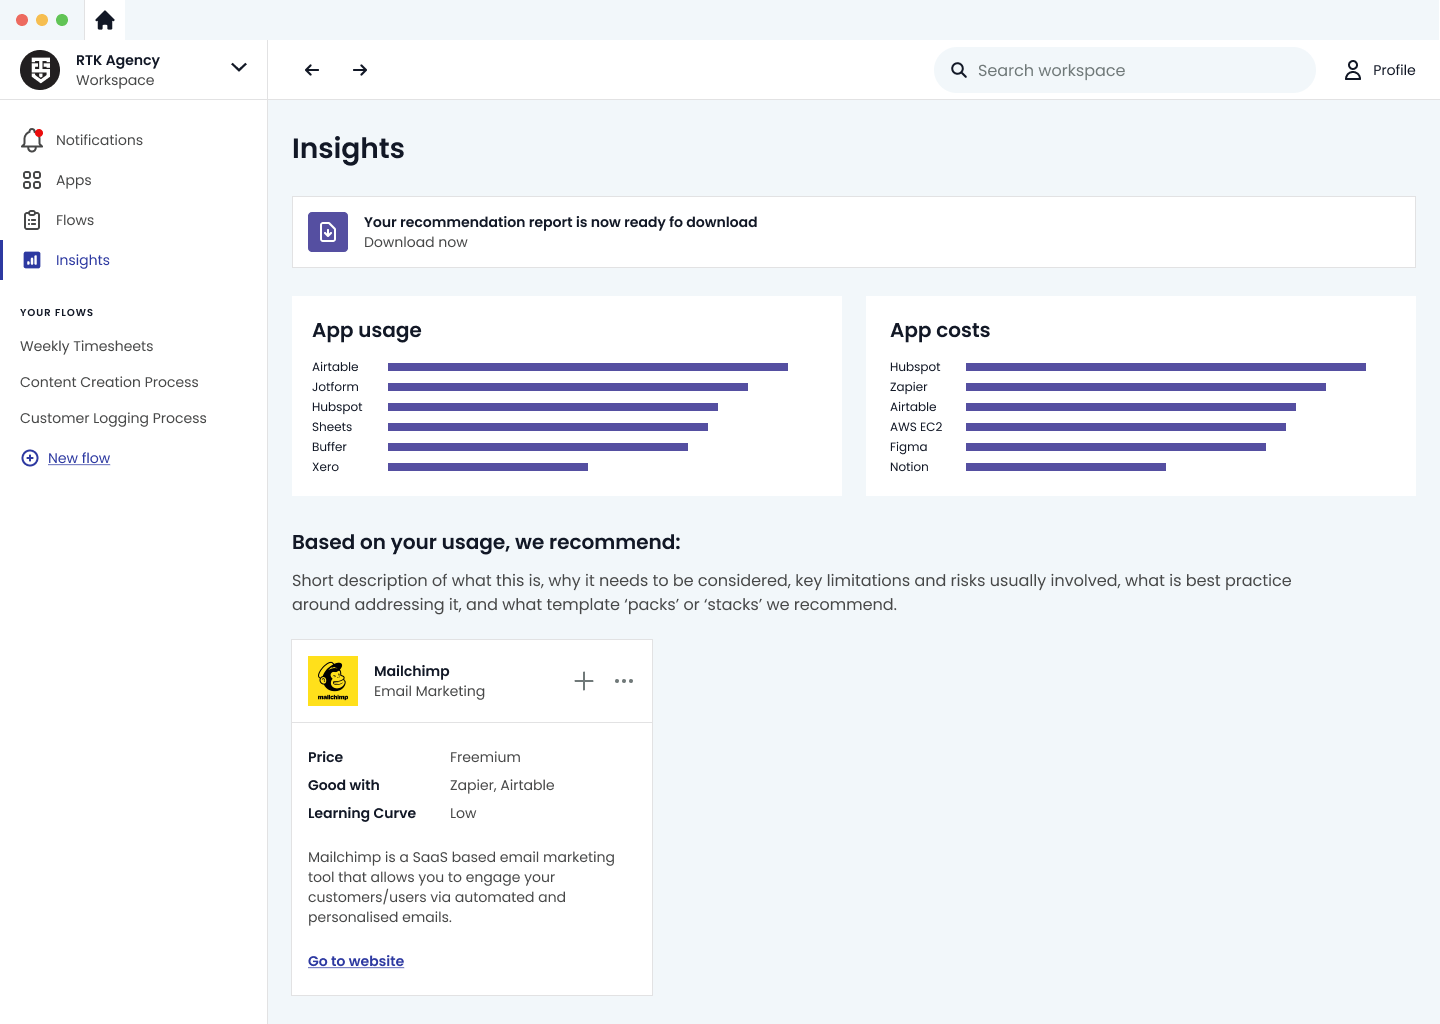
Task: Click Download now for the report
Action: coord(416,242)
